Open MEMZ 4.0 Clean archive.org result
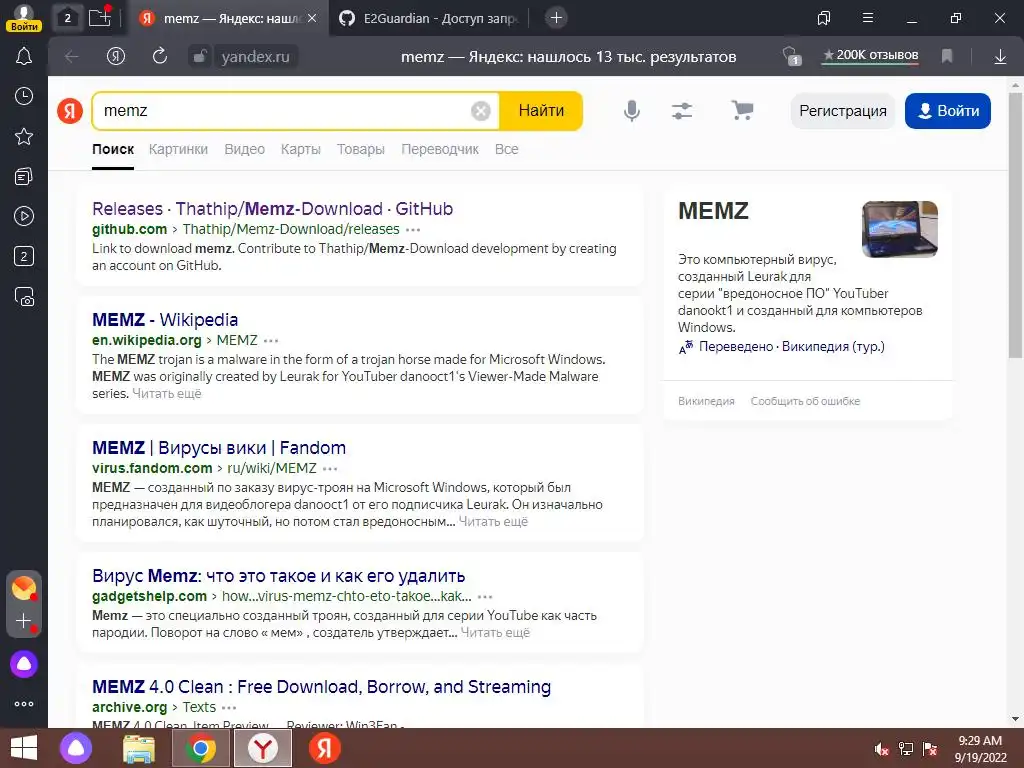The height and width of the screenshot is (768, 1024). tap(321, 687)
